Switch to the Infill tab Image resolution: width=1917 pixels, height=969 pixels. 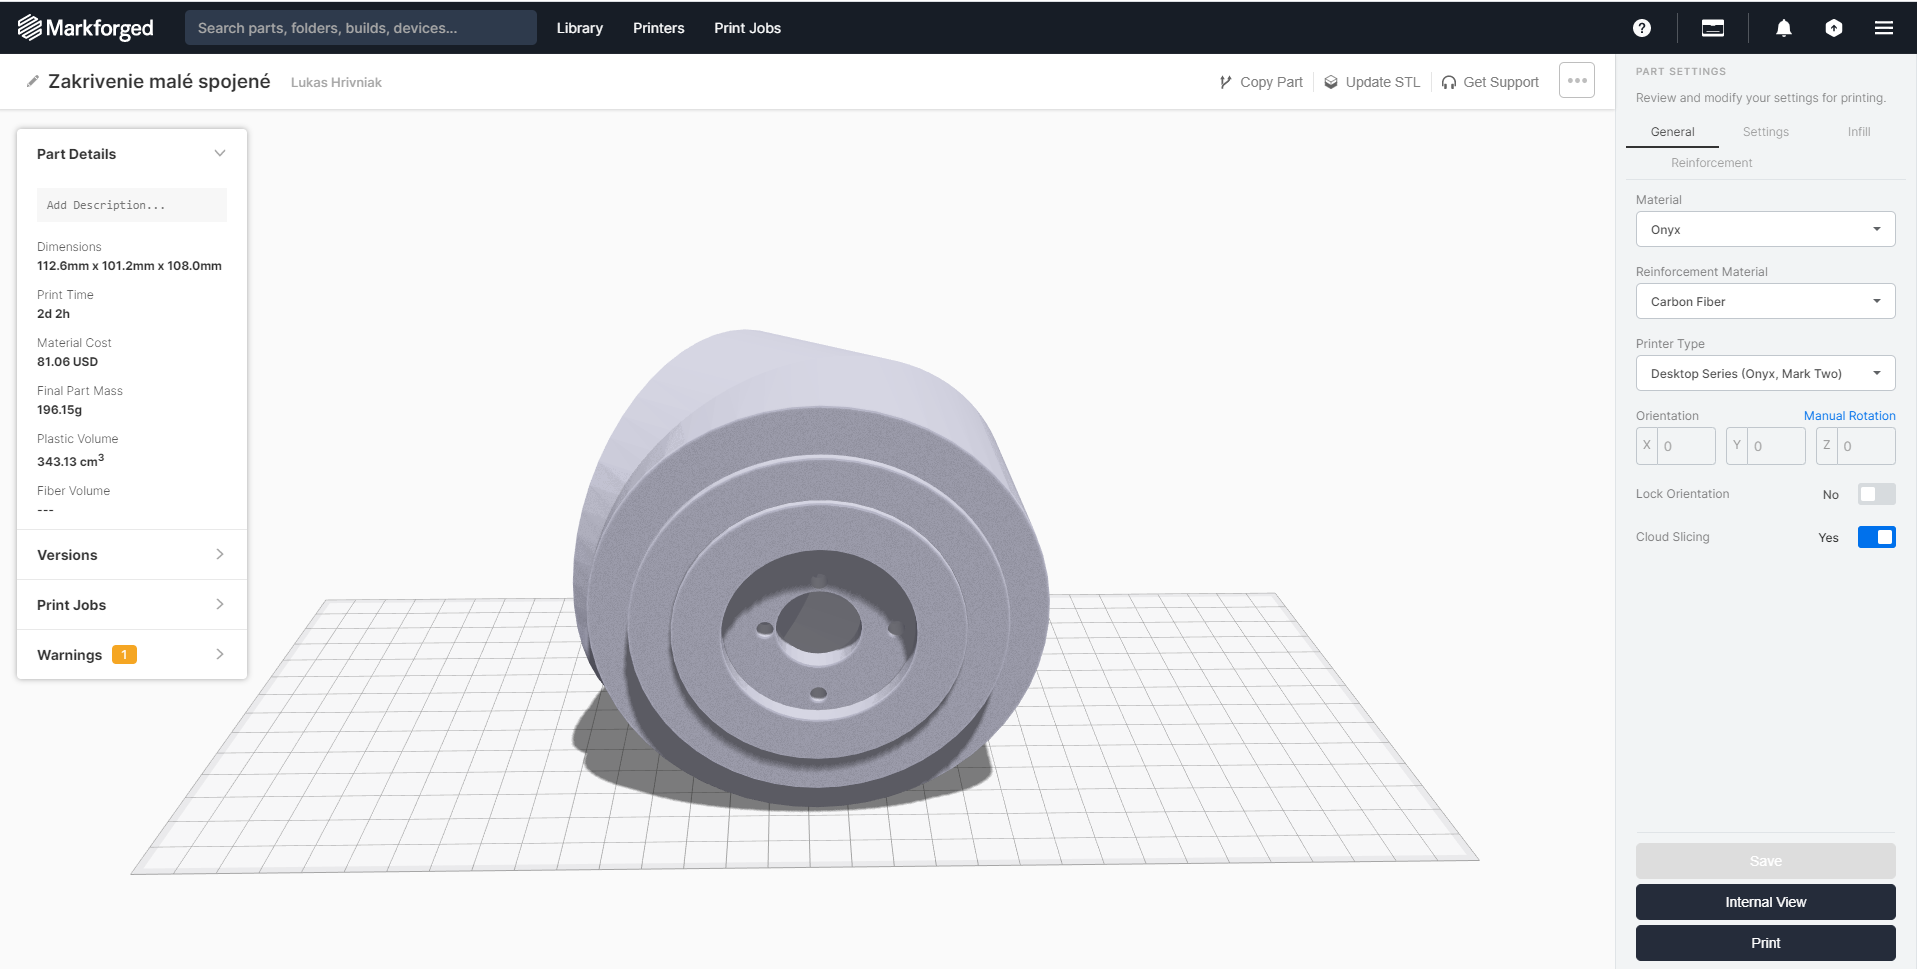(1859, 132)
